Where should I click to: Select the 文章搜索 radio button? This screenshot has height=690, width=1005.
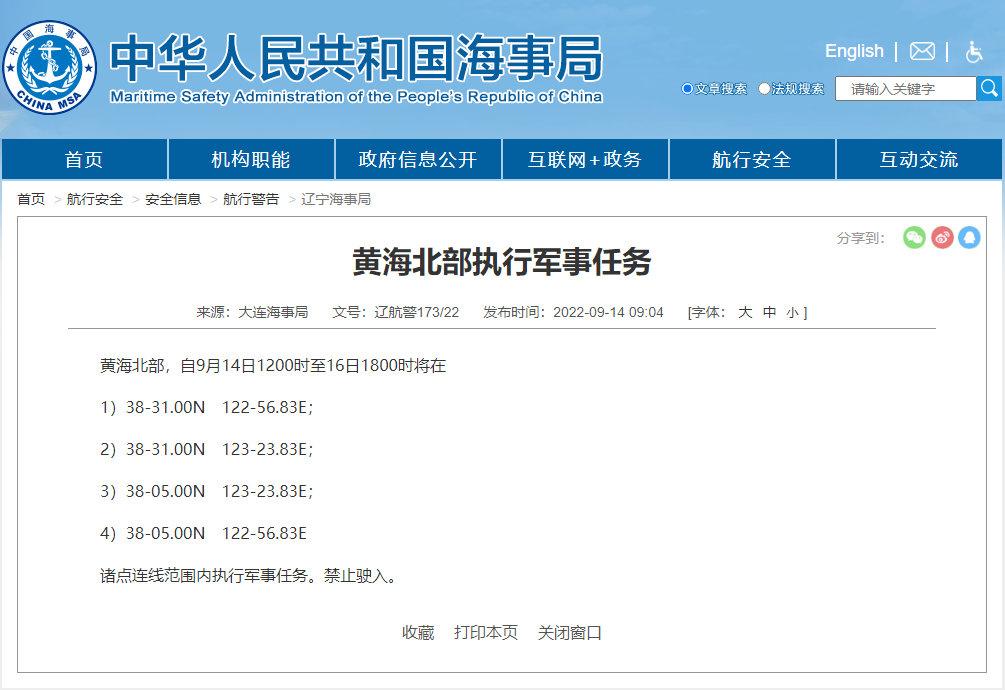(x=687, y=89)
